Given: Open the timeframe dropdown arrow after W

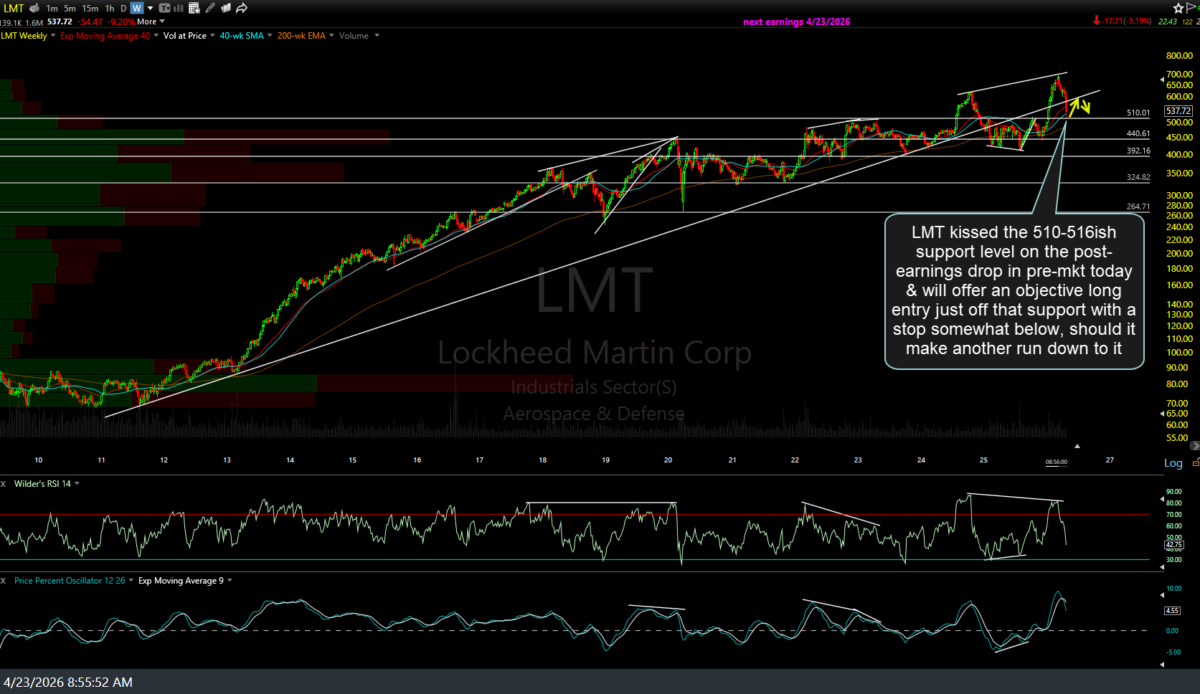Looking at the screenshot, I should [x=150, y=8].
